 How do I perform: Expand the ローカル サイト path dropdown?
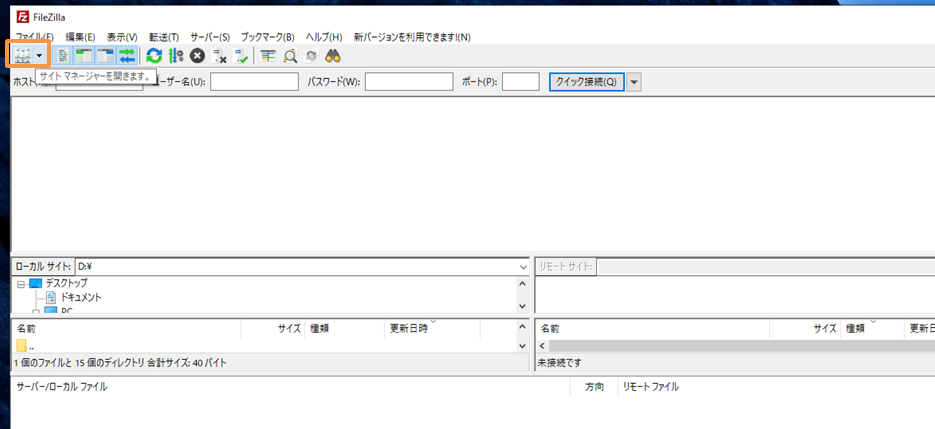tap(523, 267)
